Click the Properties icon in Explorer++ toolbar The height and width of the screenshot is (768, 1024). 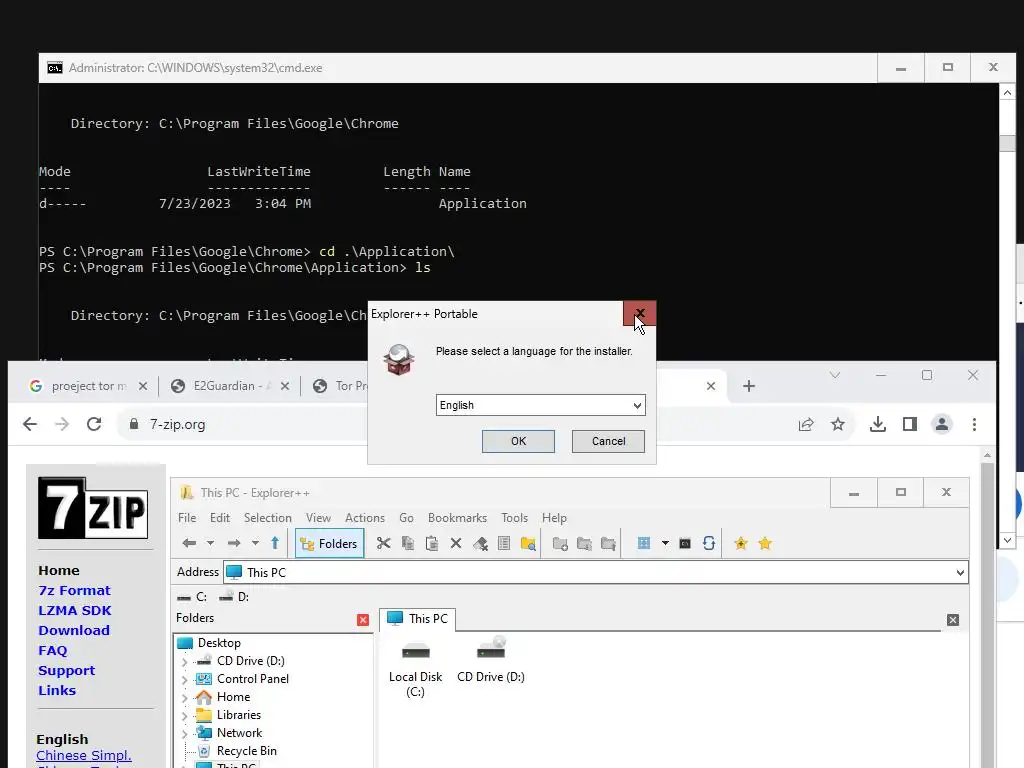(504, 543)
